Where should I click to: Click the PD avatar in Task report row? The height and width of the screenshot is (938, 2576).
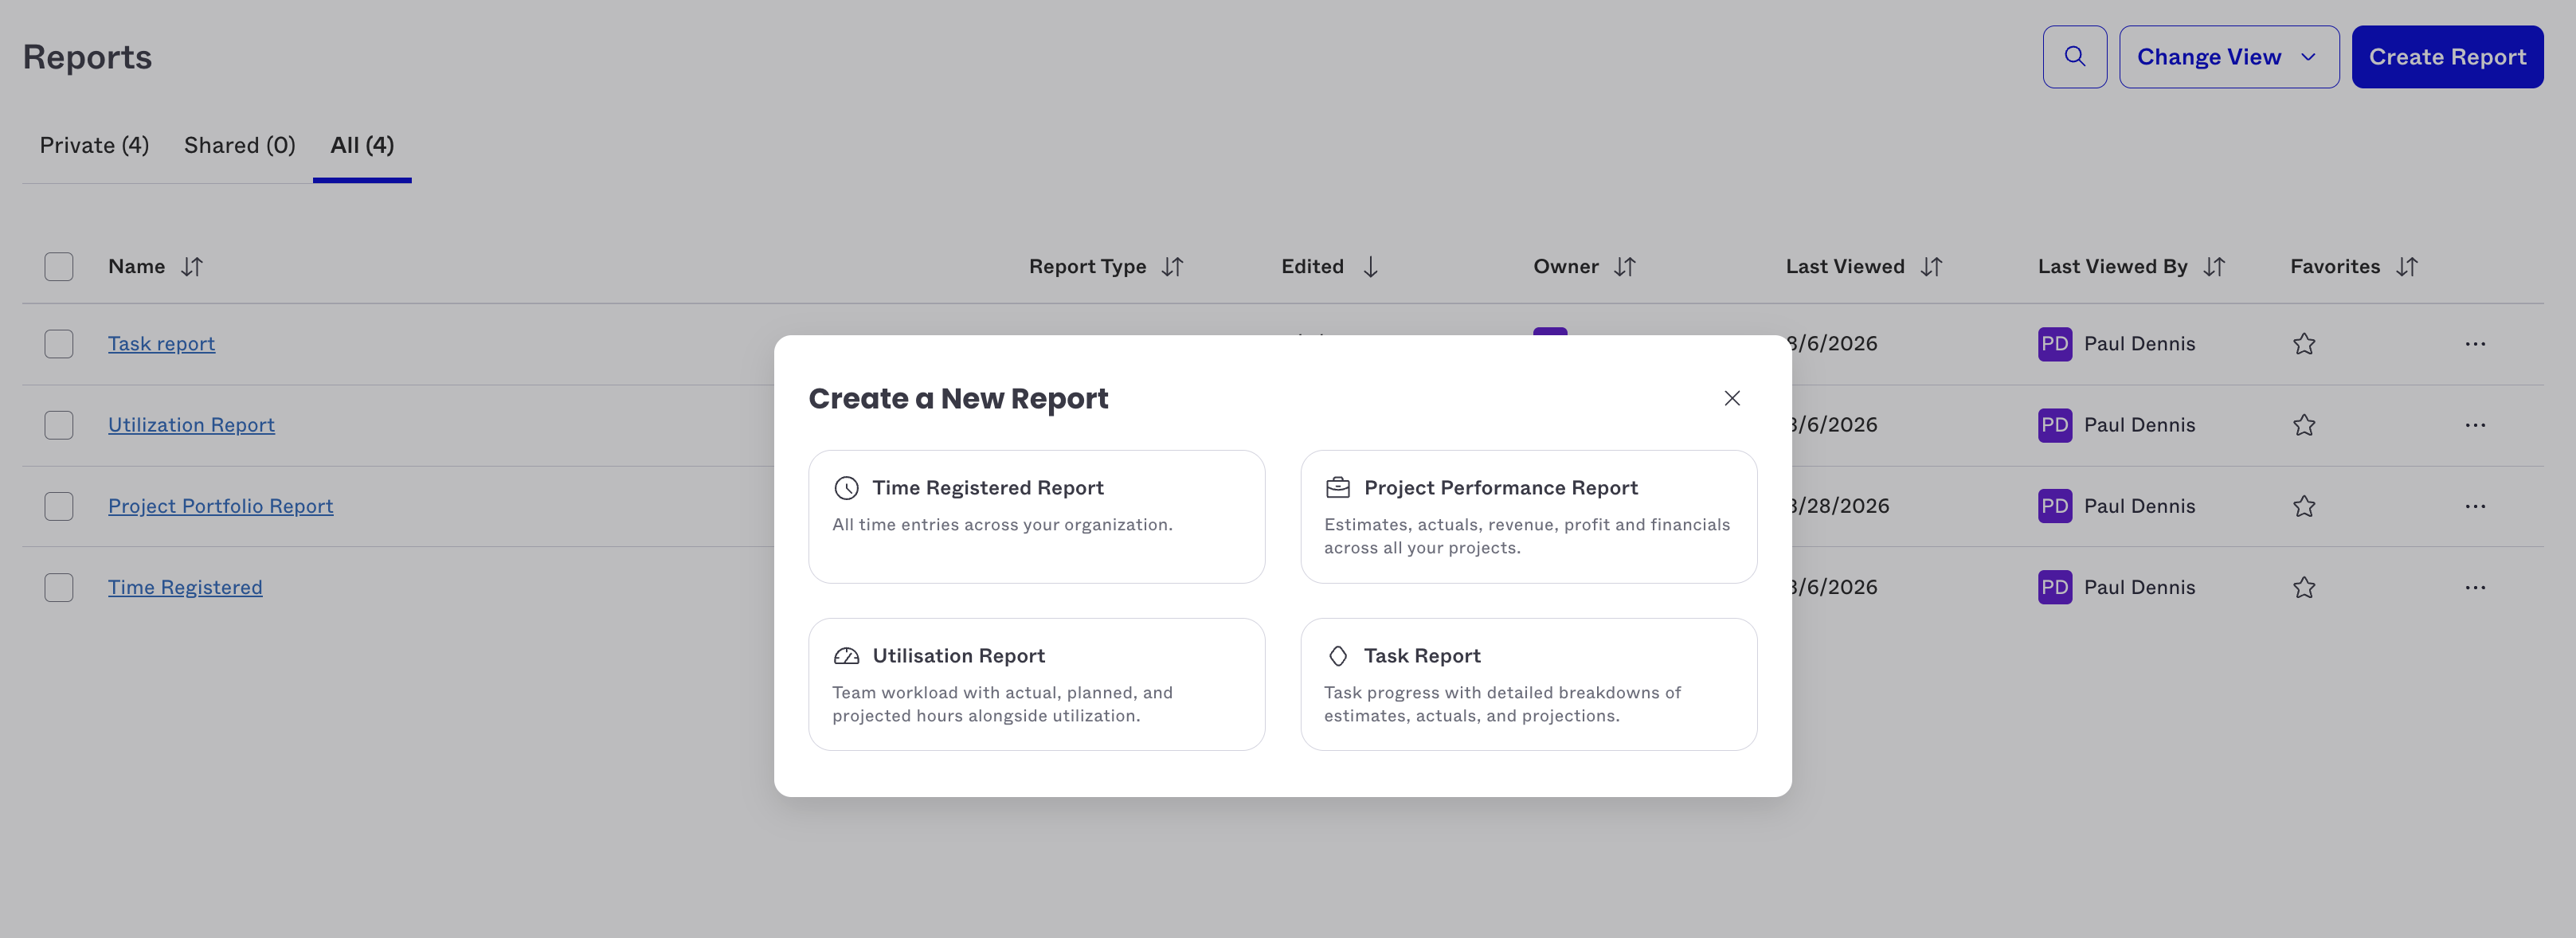point(2055,344)
